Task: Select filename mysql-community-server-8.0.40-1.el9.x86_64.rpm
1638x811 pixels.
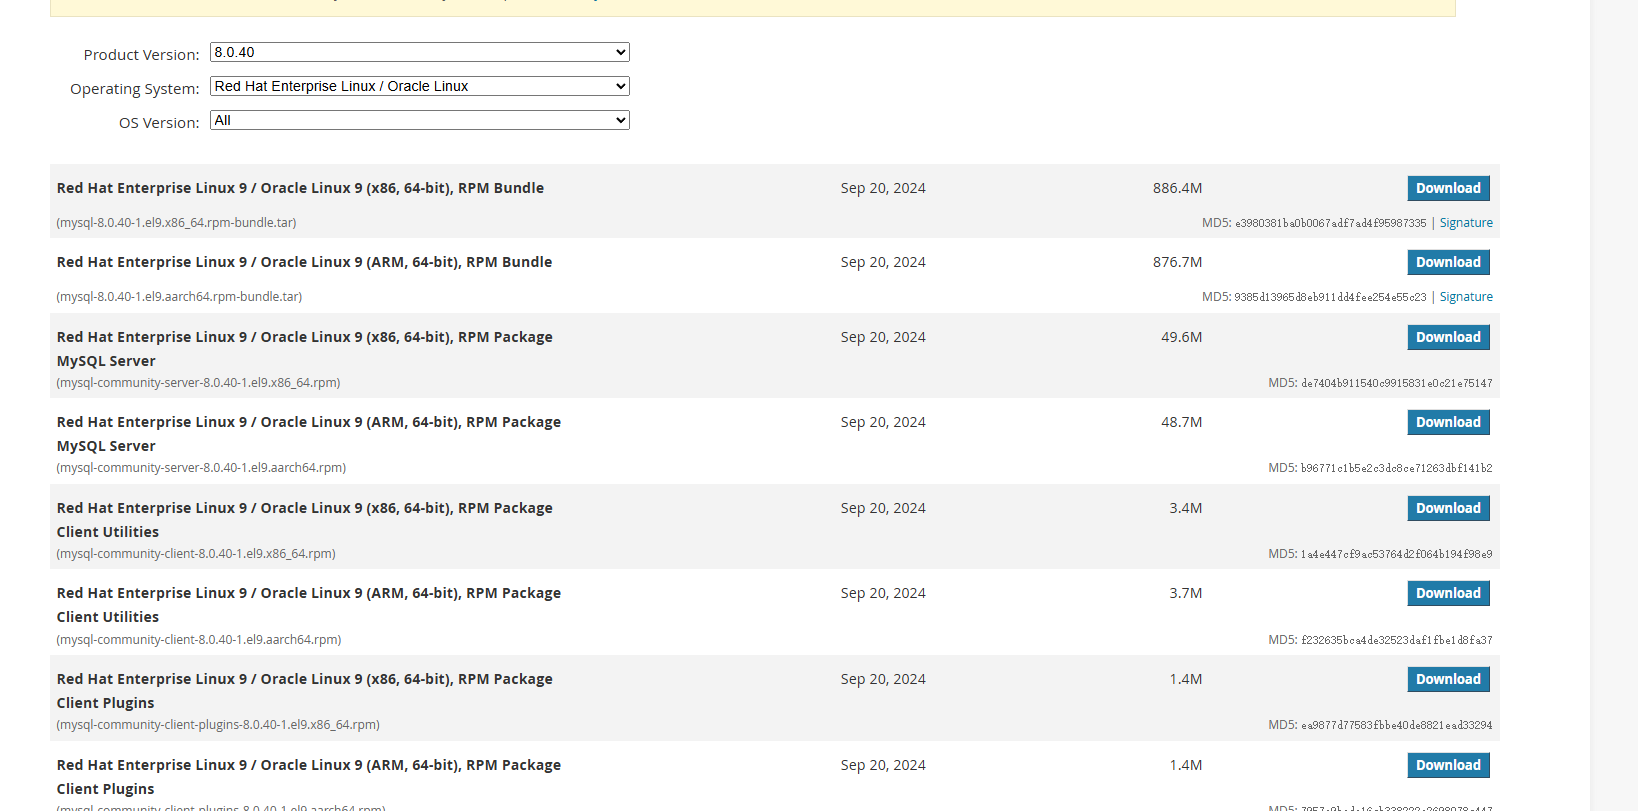Action: [198, 383]
